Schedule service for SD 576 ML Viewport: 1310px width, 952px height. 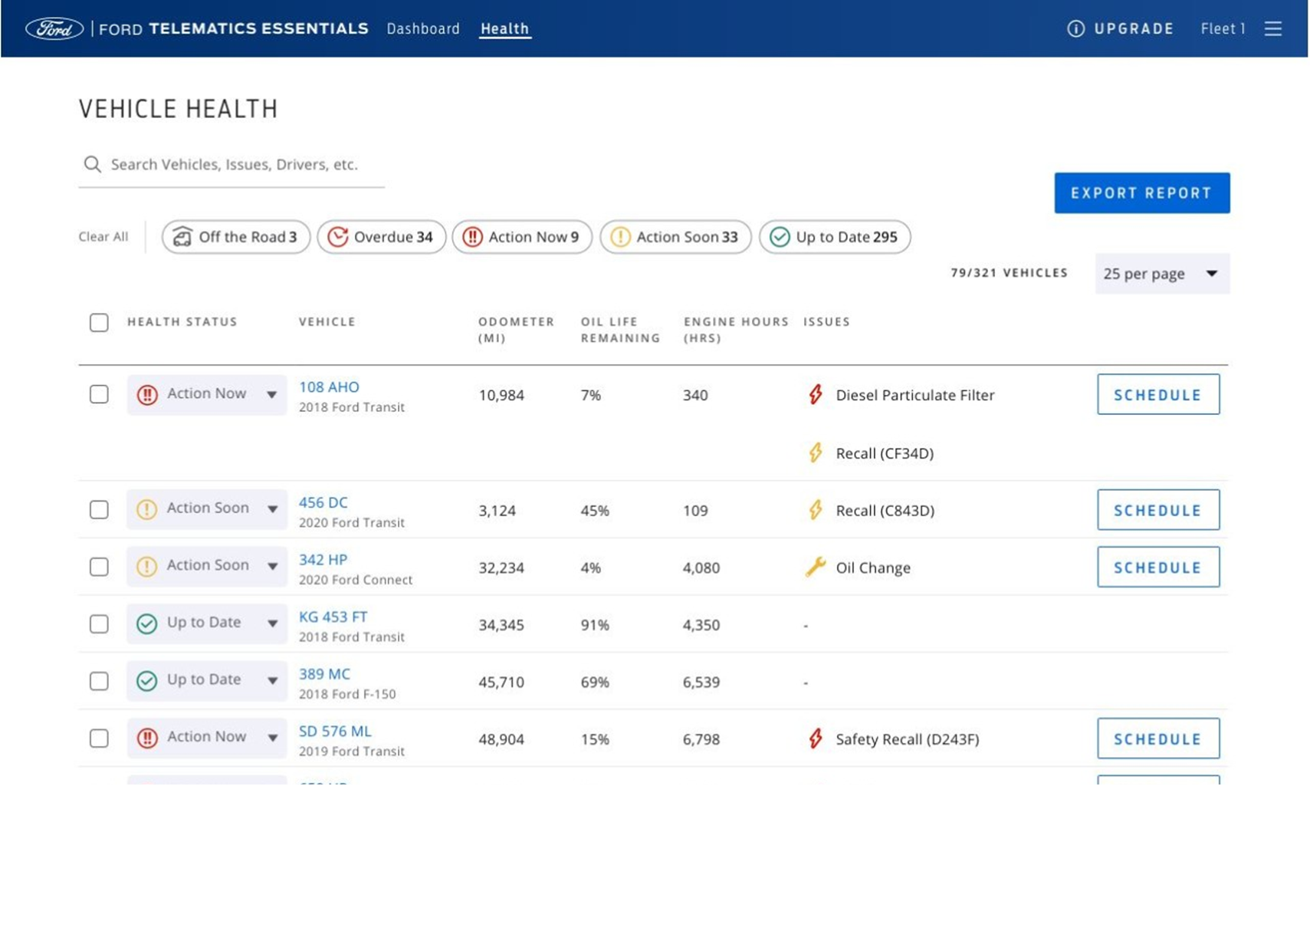point(1158,738)
